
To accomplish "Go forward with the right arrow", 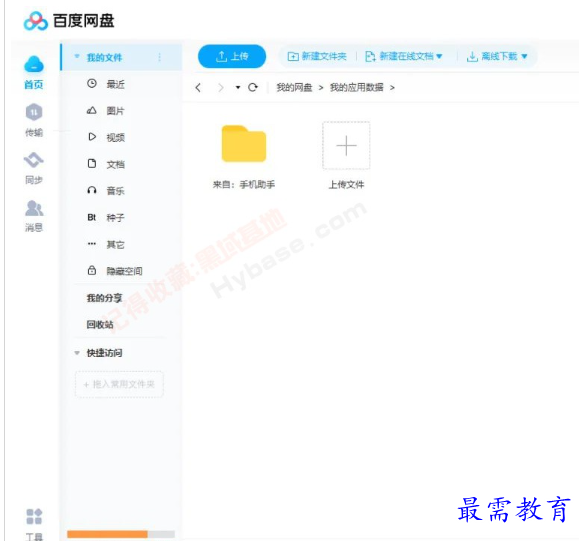I will (220, 88).
